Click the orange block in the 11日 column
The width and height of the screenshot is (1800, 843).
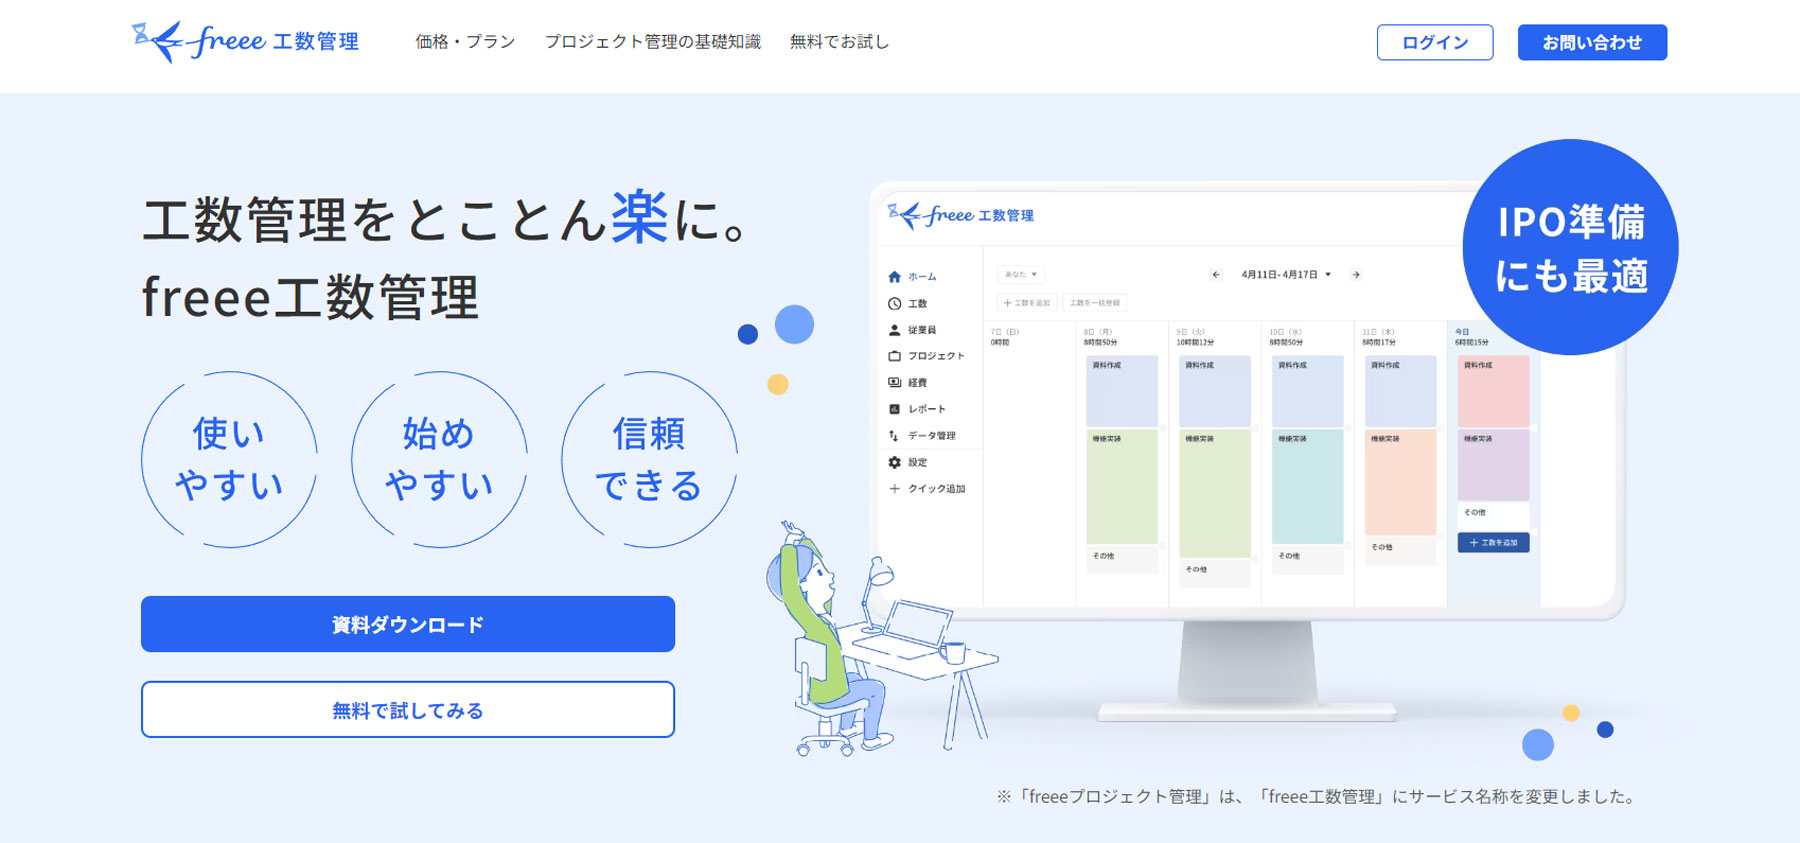coord(1400,482)
